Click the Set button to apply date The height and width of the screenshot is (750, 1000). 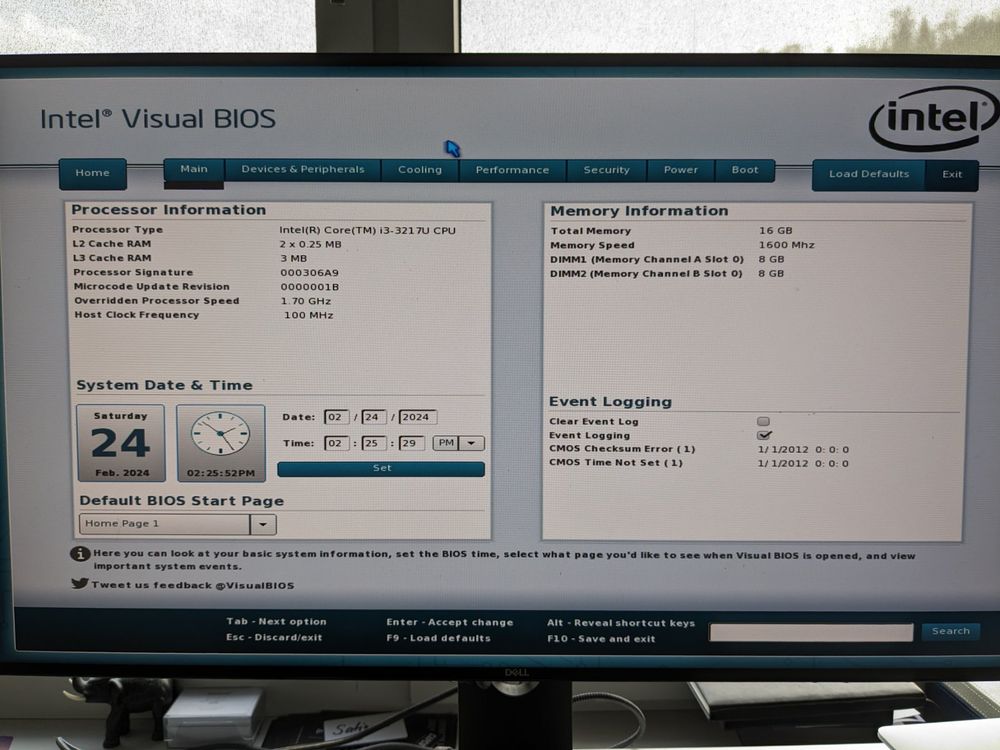pos(381,467)
